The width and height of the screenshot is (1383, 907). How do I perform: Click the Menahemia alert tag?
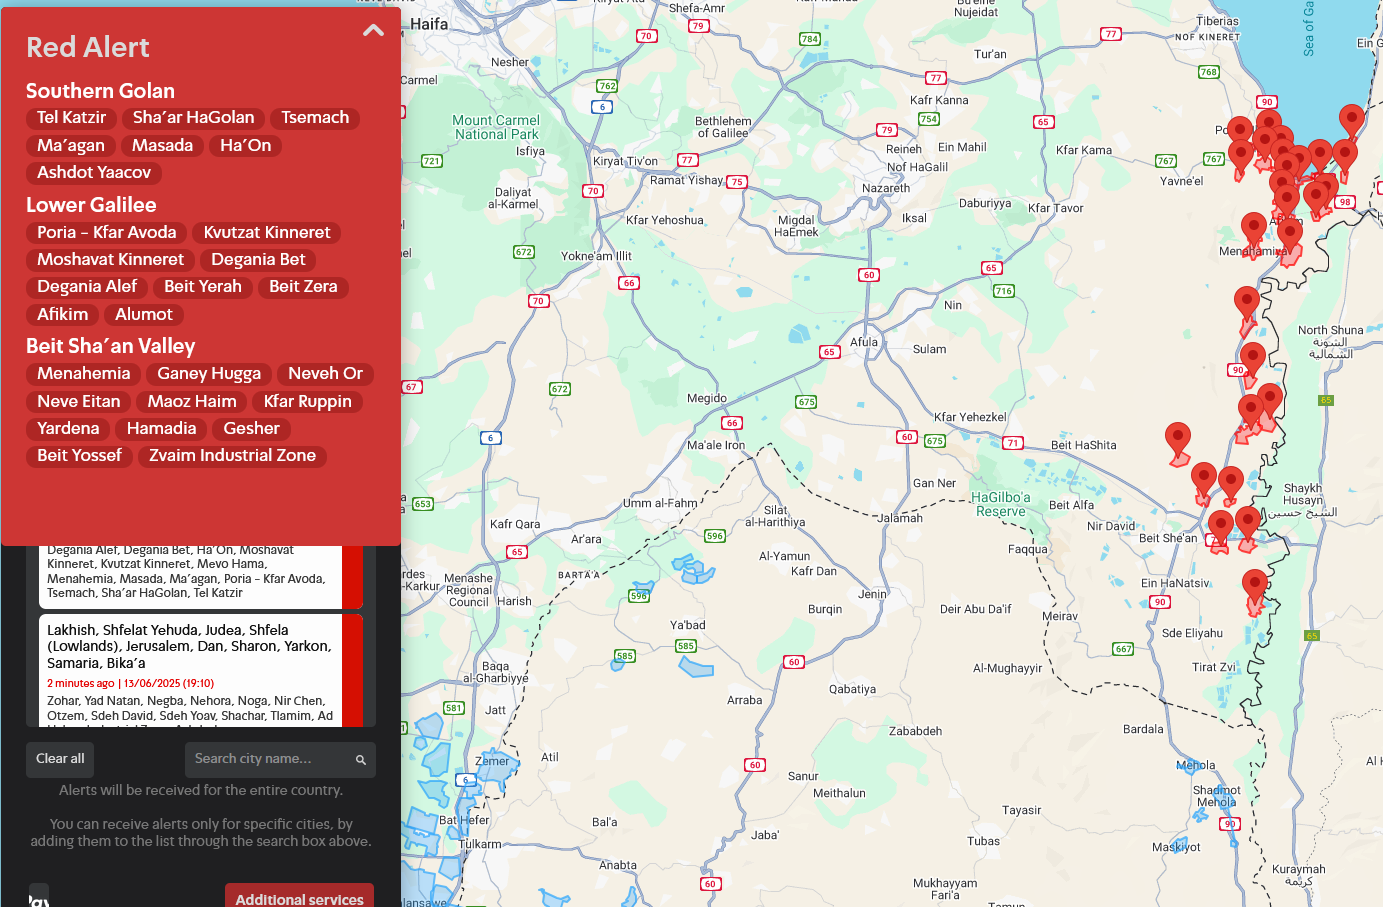84,374
